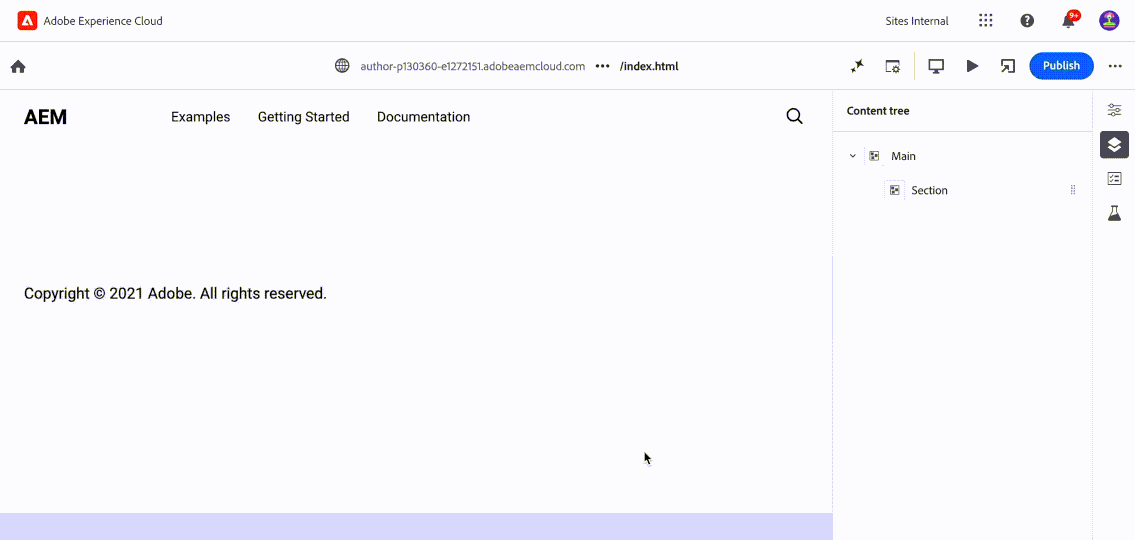Viewport: 1135px width, 540px height.
Task: Open more options next to Publish
Action: [1115, 66]
